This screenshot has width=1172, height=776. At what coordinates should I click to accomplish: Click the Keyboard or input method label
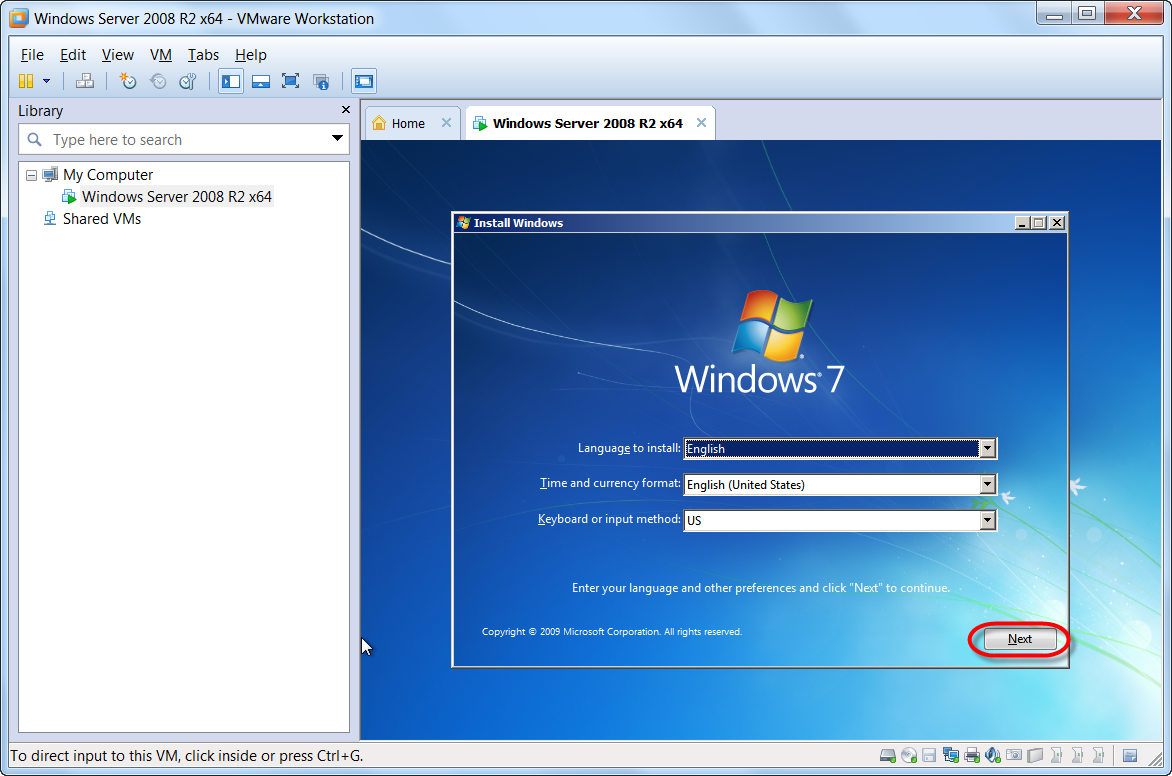click(x=609, y=519)
